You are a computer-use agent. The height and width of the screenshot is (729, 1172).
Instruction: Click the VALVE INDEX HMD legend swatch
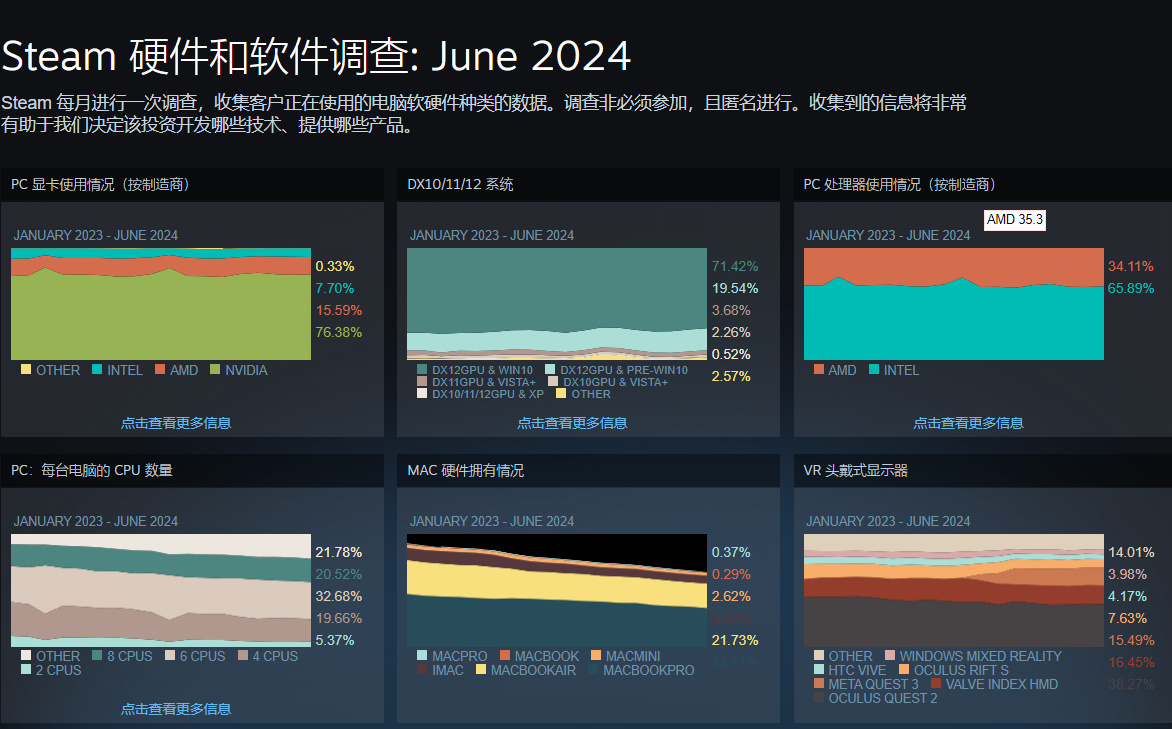click(x=936, y=683)
